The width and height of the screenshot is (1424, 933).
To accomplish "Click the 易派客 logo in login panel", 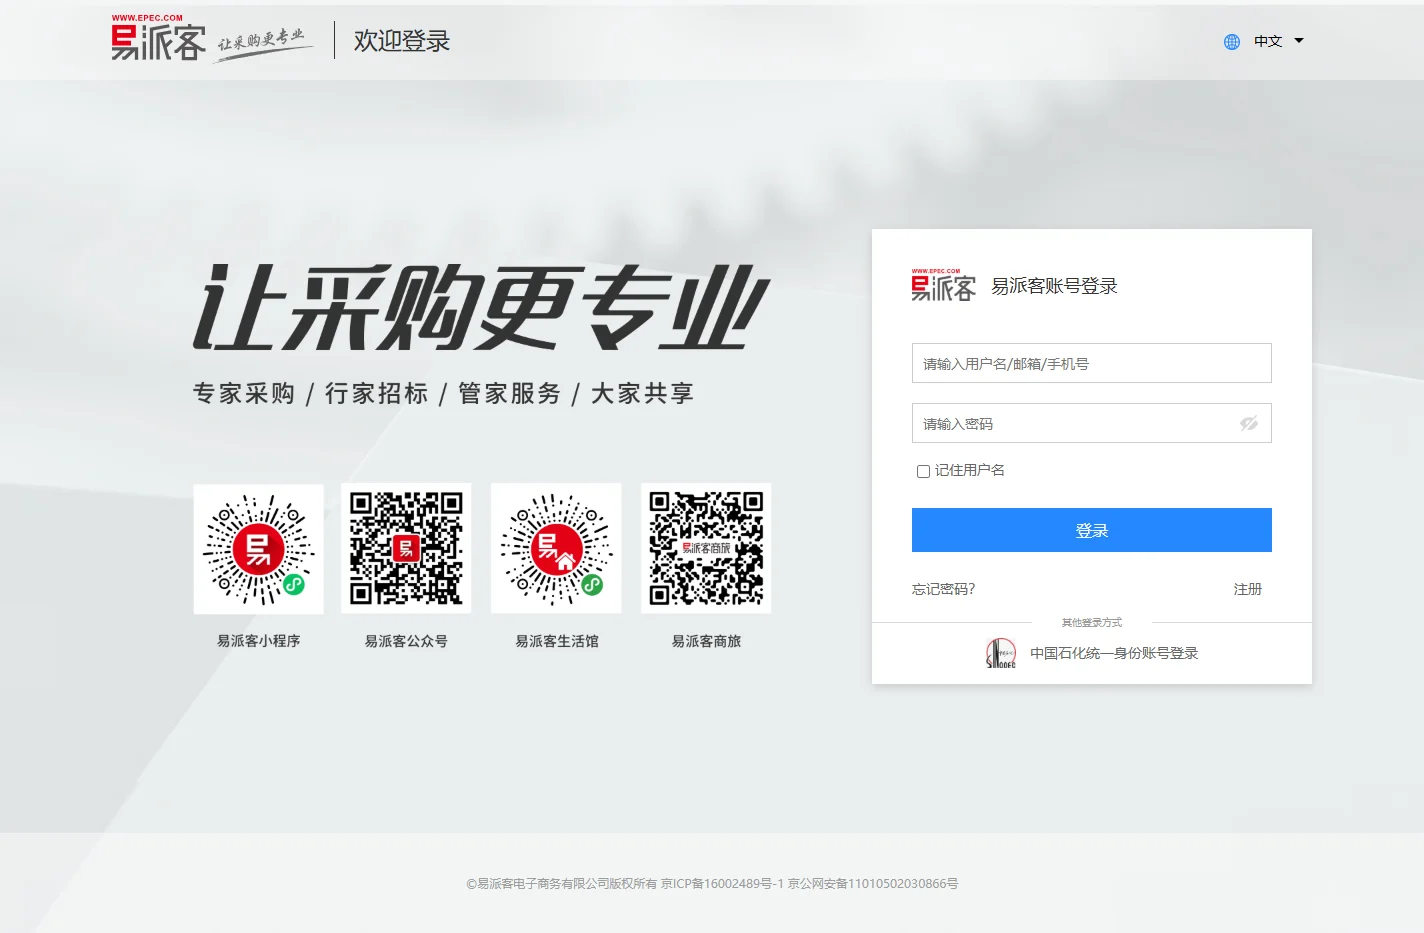I will pyautogui.click(x=943, y=285).
